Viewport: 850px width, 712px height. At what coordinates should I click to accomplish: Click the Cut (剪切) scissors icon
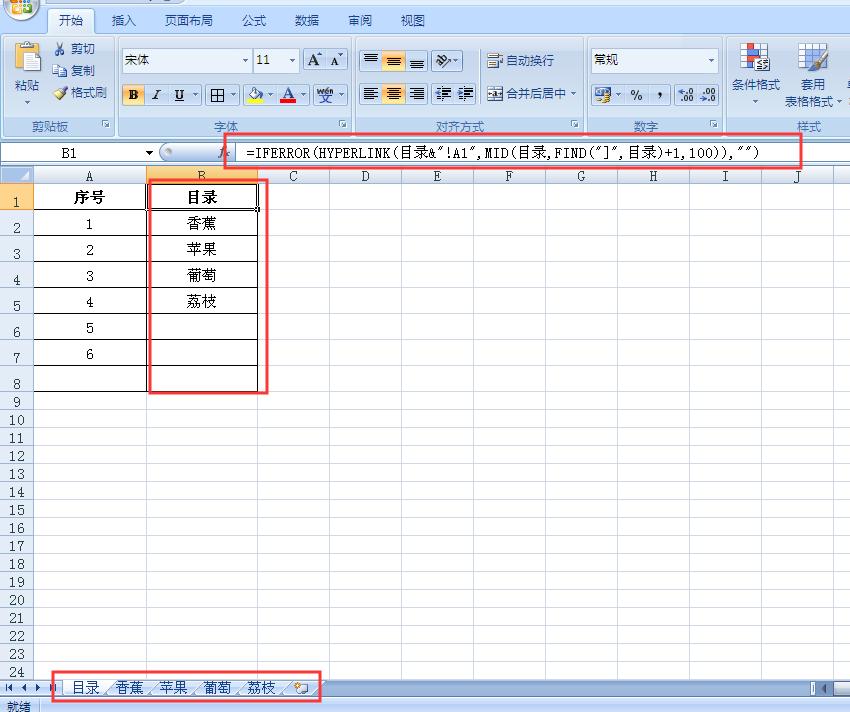60,49
